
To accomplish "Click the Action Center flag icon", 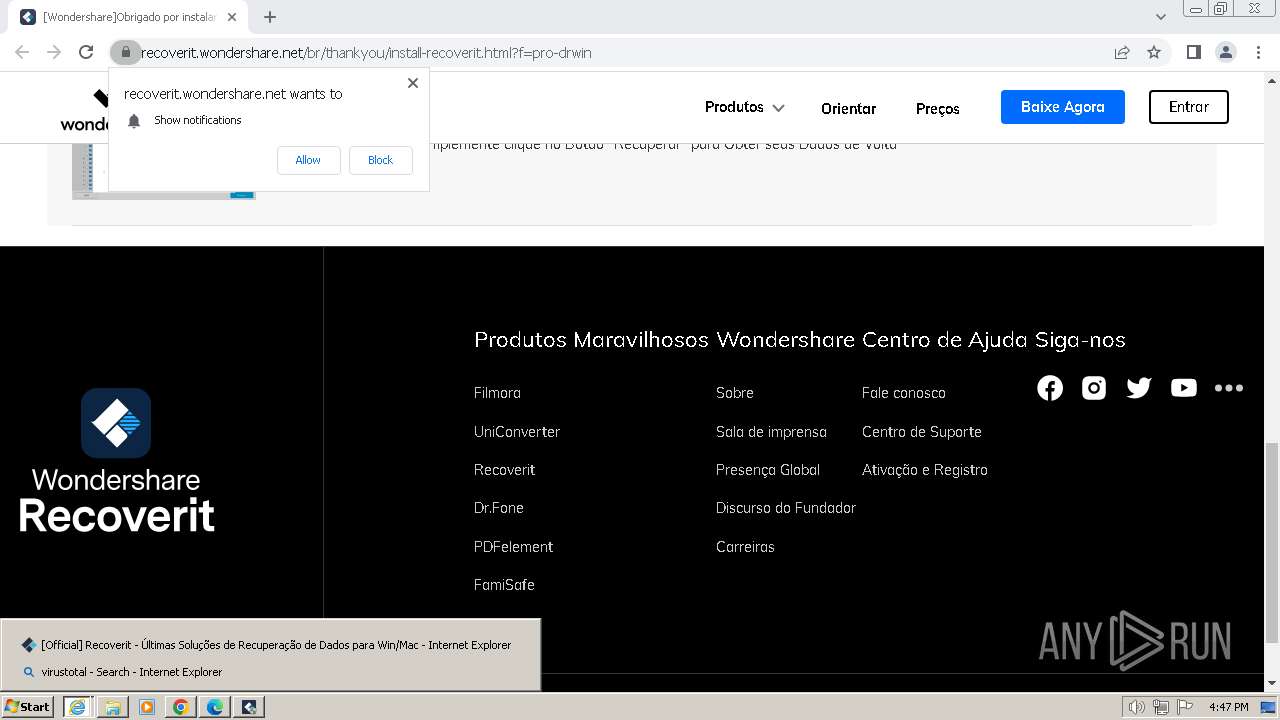I will tap(1184, 707).
